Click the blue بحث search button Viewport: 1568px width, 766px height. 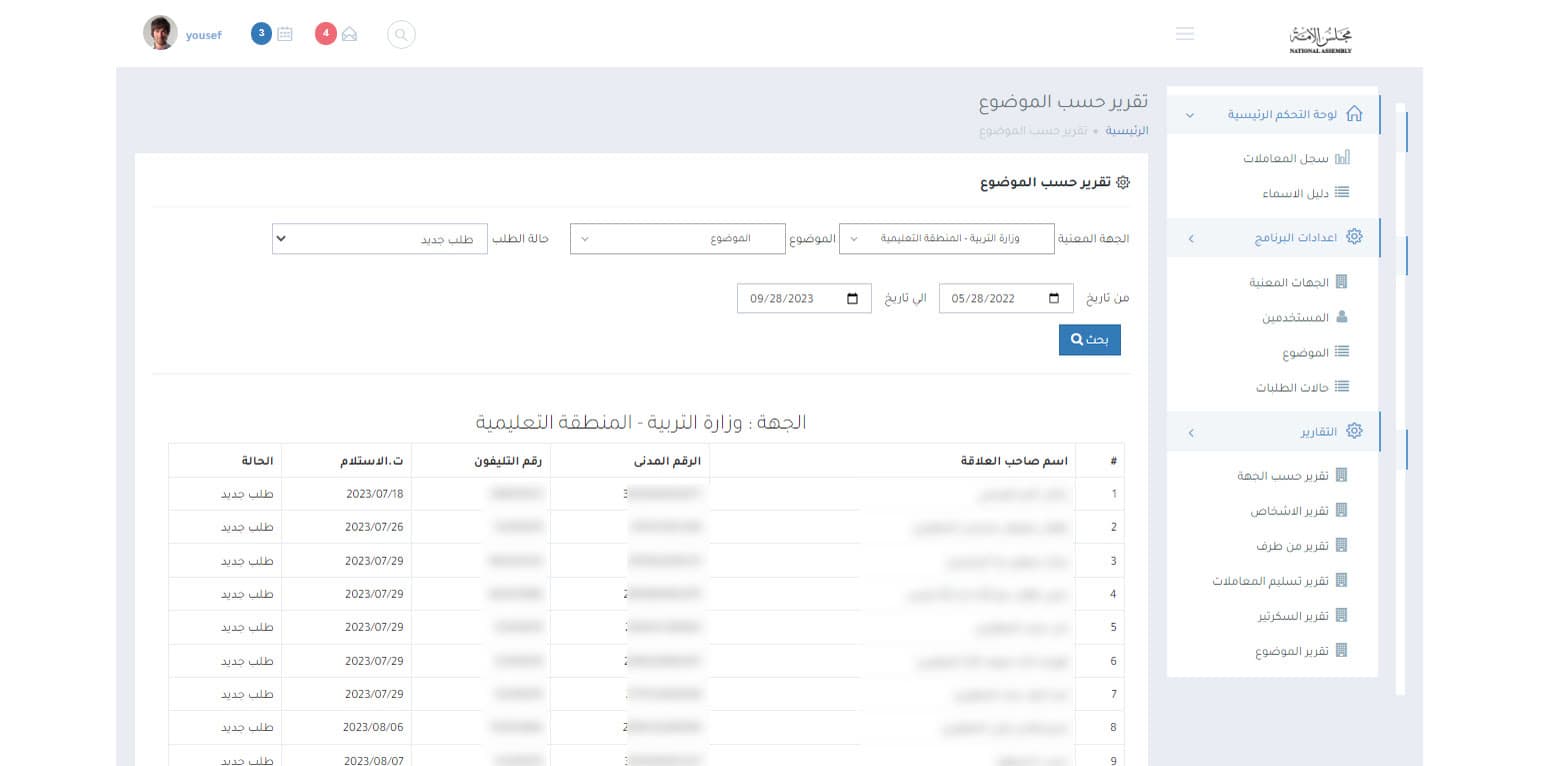click(1090, 340)
